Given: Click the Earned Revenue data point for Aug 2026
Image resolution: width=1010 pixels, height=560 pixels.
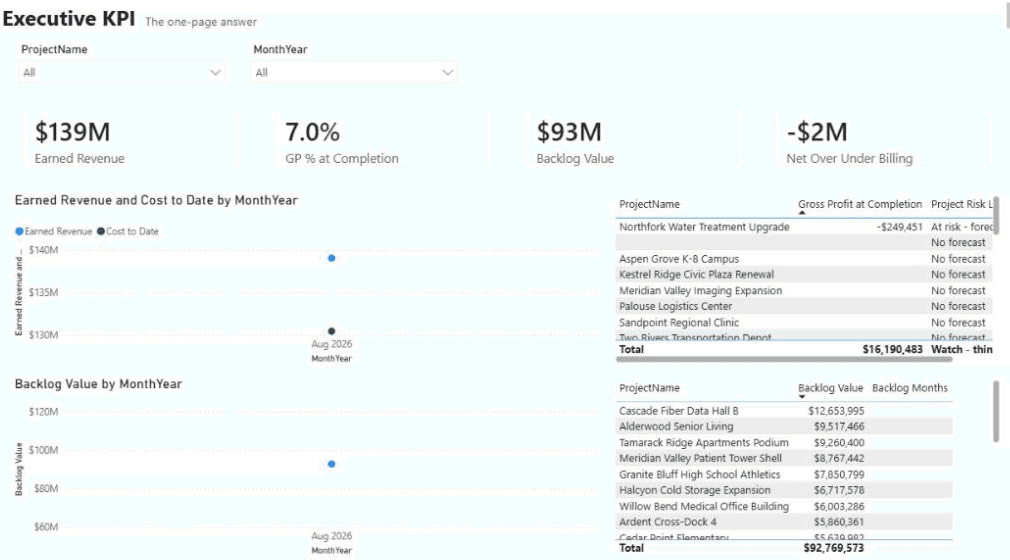Looking at the screenshot, I should (332, 258).
